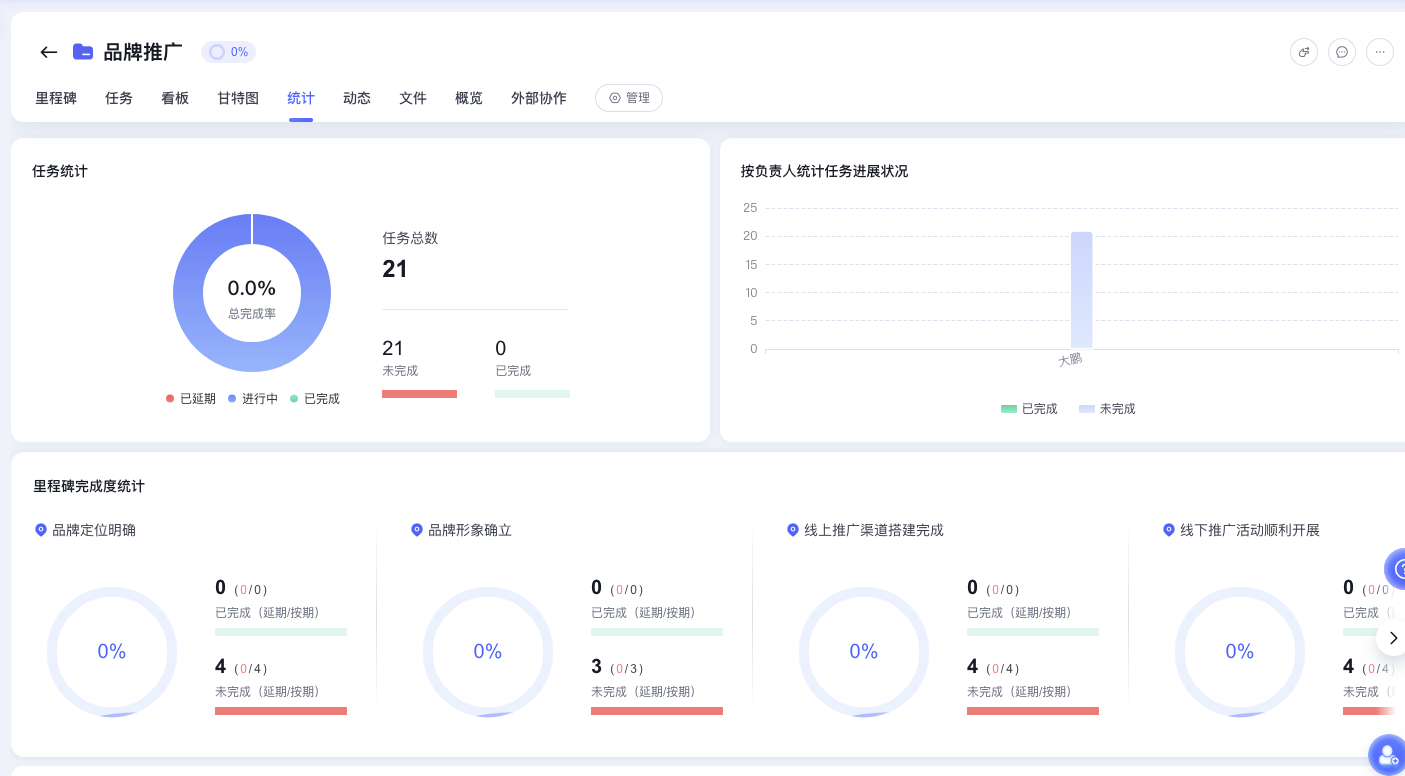This screenshot has width=1405, height=776.
Task: Toggle the 进行中 legend item
Action: 253,398
